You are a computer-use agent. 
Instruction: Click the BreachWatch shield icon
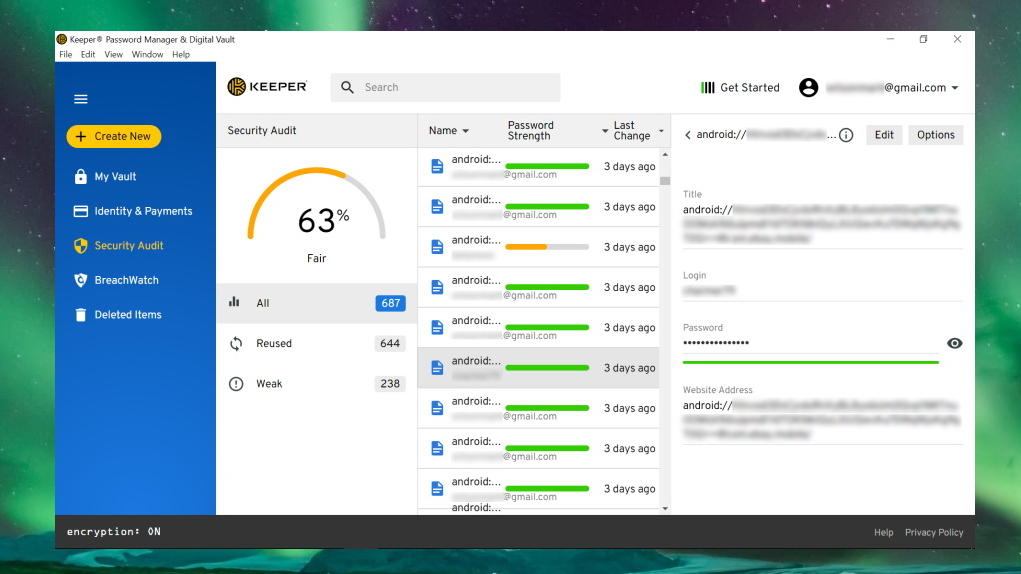[80, 280]
